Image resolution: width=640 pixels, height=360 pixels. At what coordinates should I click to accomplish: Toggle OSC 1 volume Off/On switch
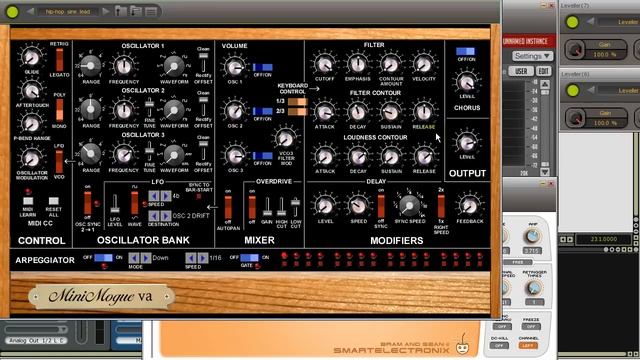[262, 67]
